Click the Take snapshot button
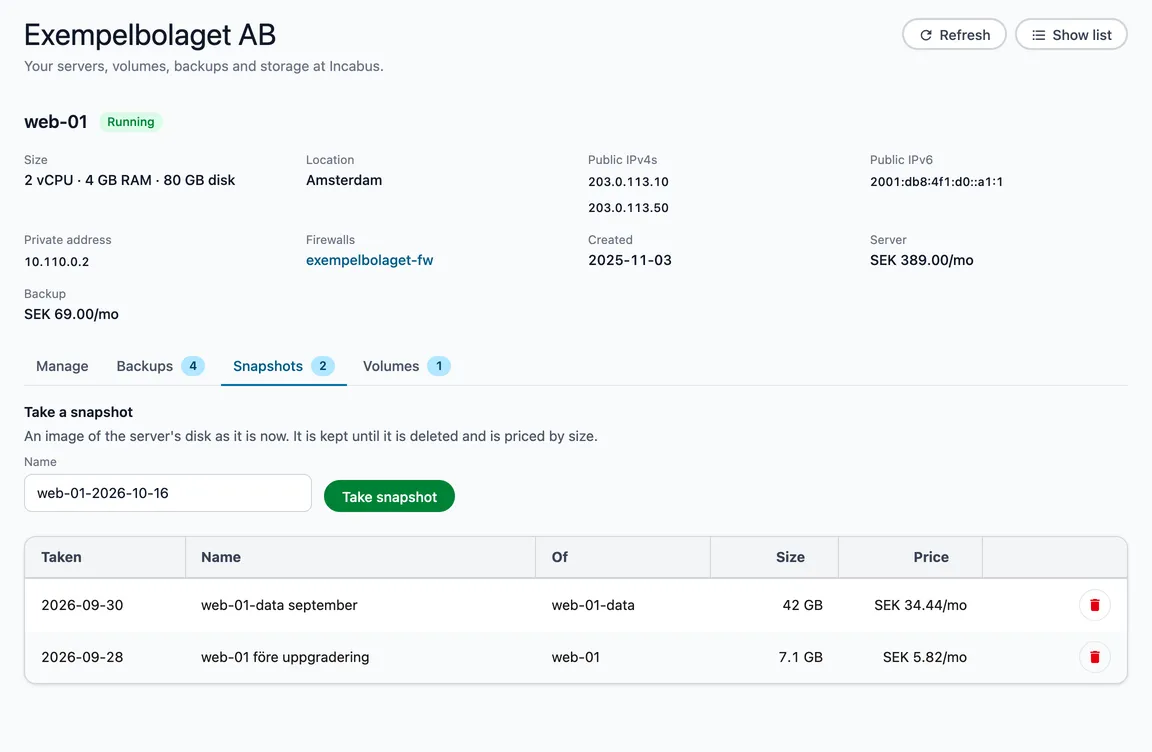This screenshot has height=752, width=1152. (389, 496)
